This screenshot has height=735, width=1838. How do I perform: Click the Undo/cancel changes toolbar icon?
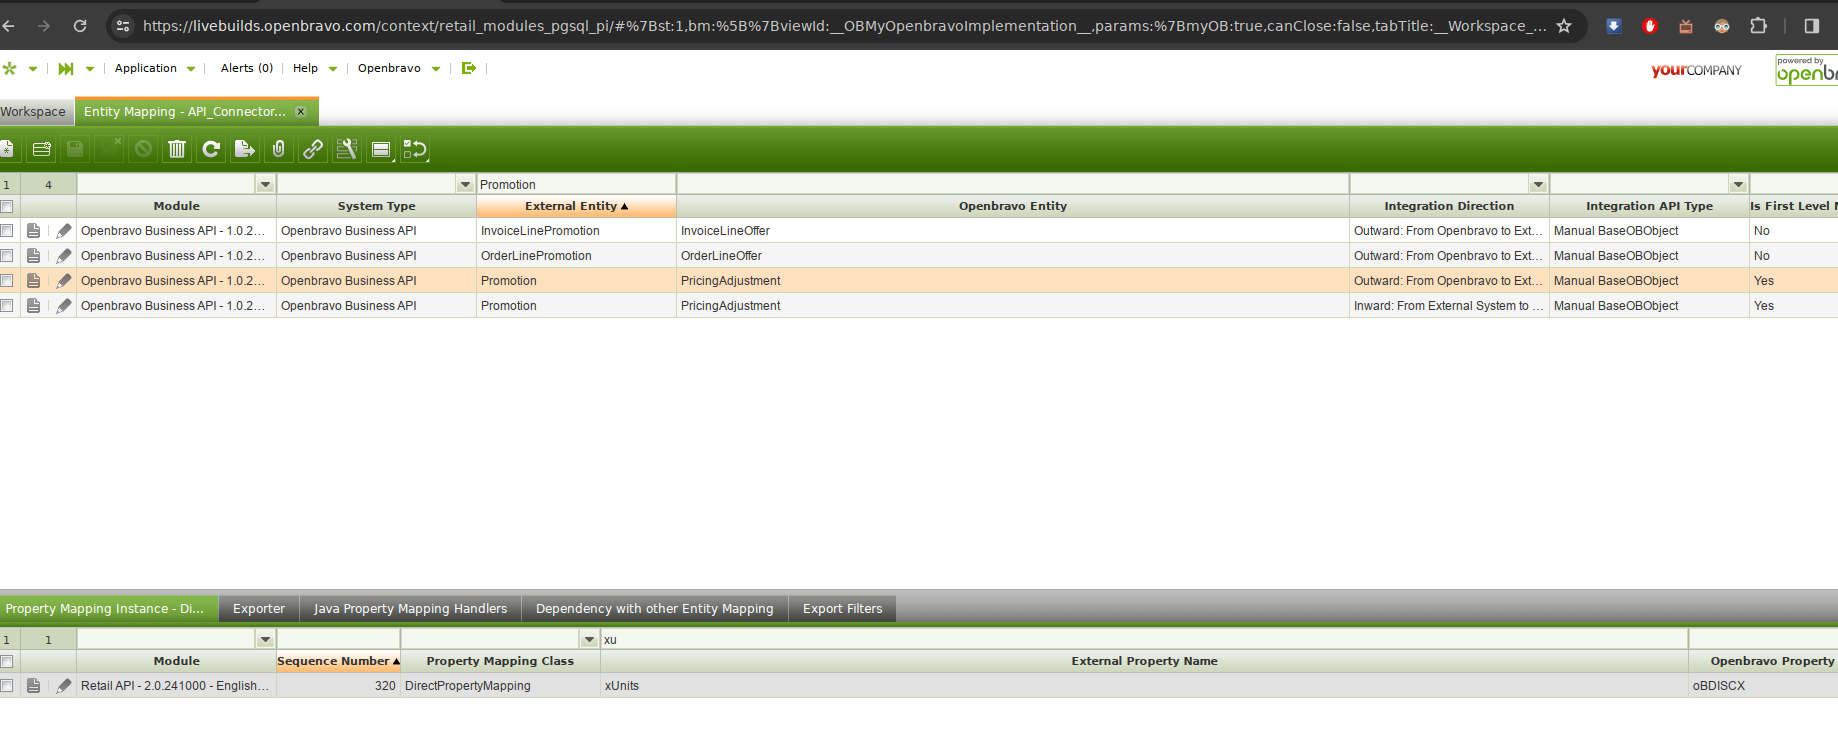coord(143,149)
